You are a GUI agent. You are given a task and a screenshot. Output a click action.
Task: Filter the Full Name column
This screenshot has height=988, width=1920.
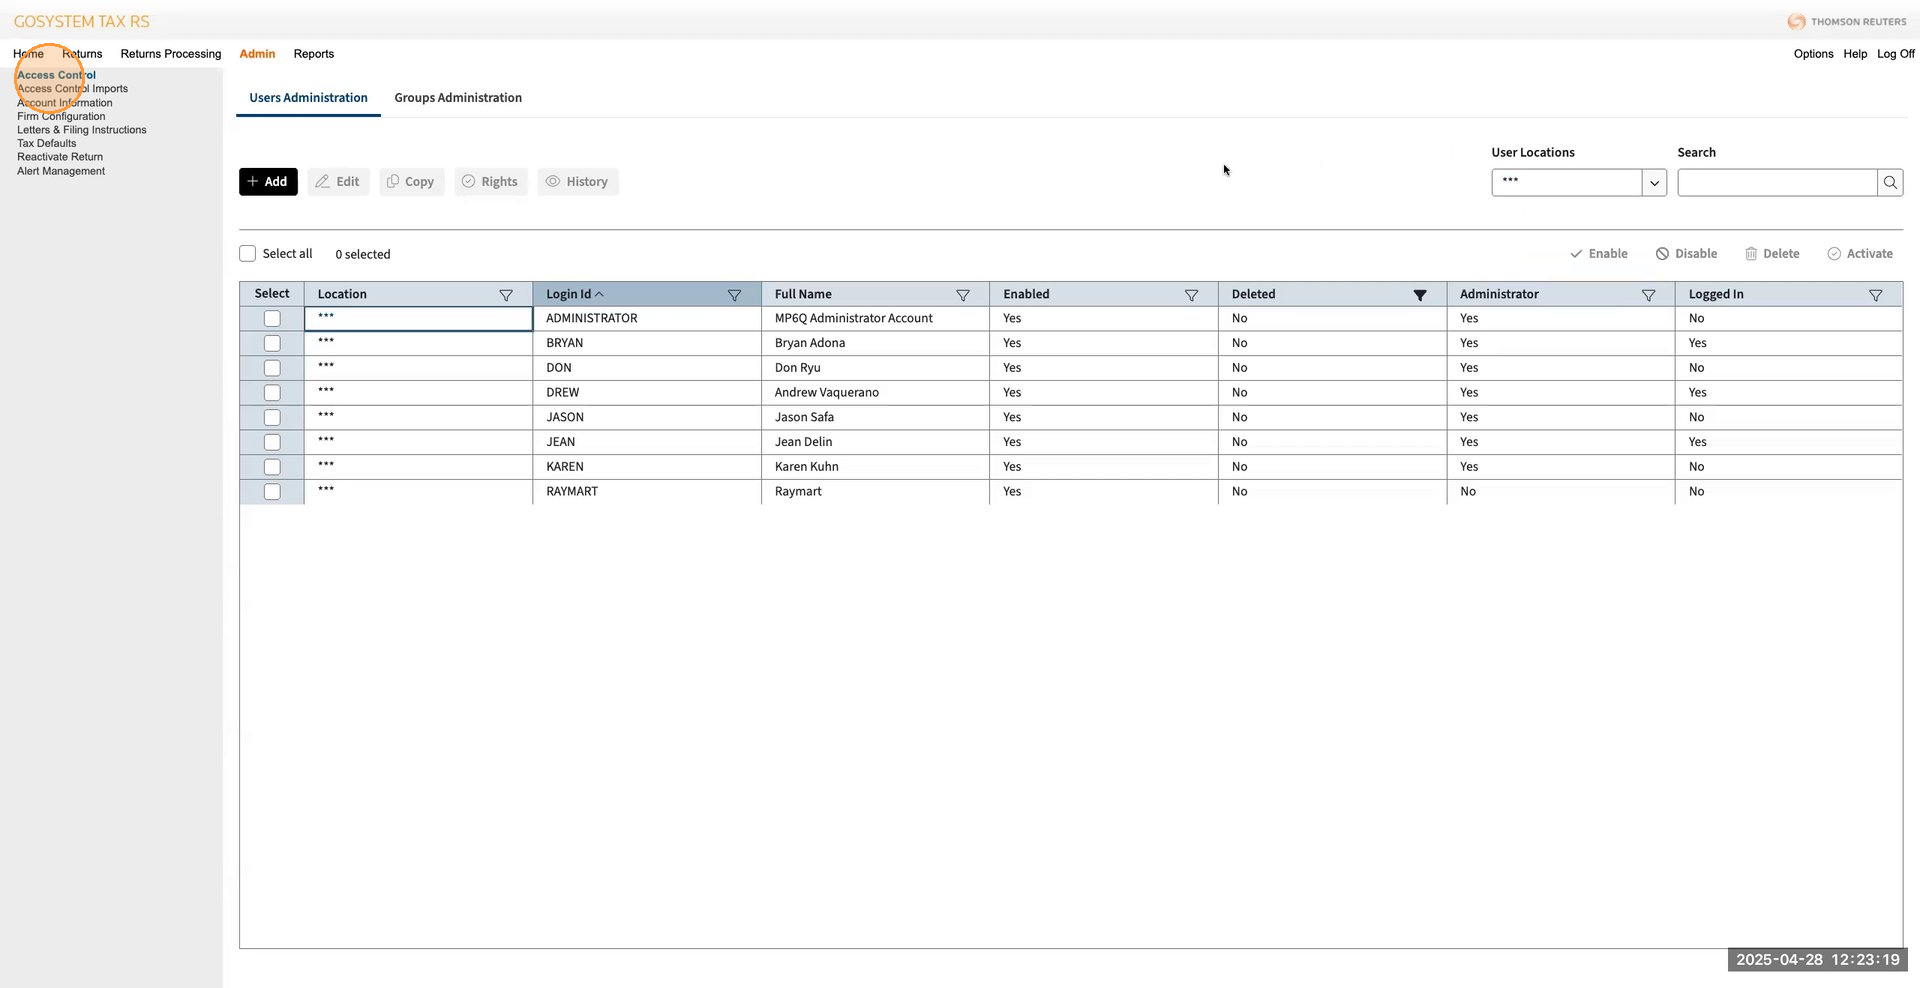click(x=963, y=295)
